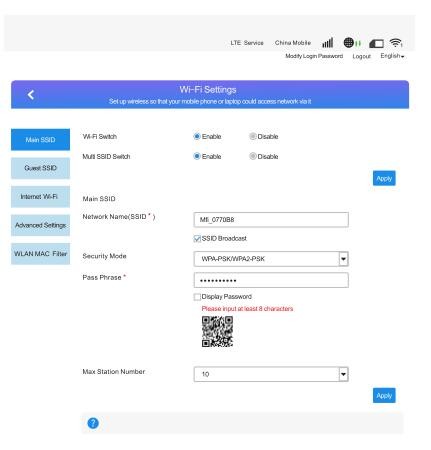This screenshot has width=431, height=450.
Task: Open the English language selector
Action: (392, 56)
